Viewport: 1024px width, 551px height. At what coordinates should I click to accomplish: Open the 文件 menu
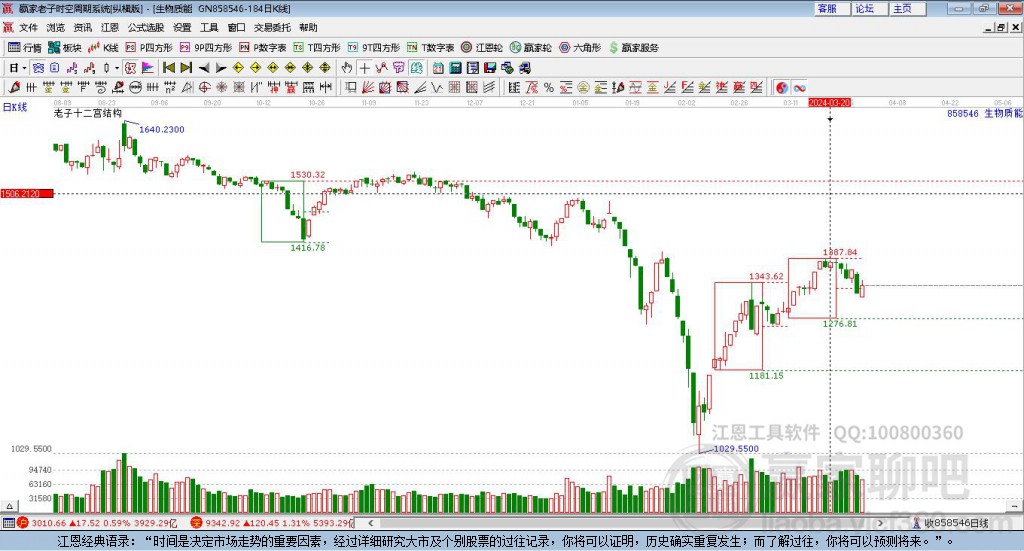click(x=28, y=27)
